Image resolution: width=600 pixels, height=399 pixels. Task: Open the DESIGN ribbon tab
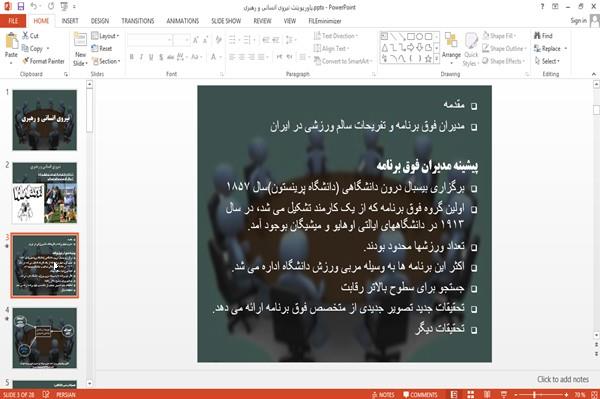[x=100, y=21]
